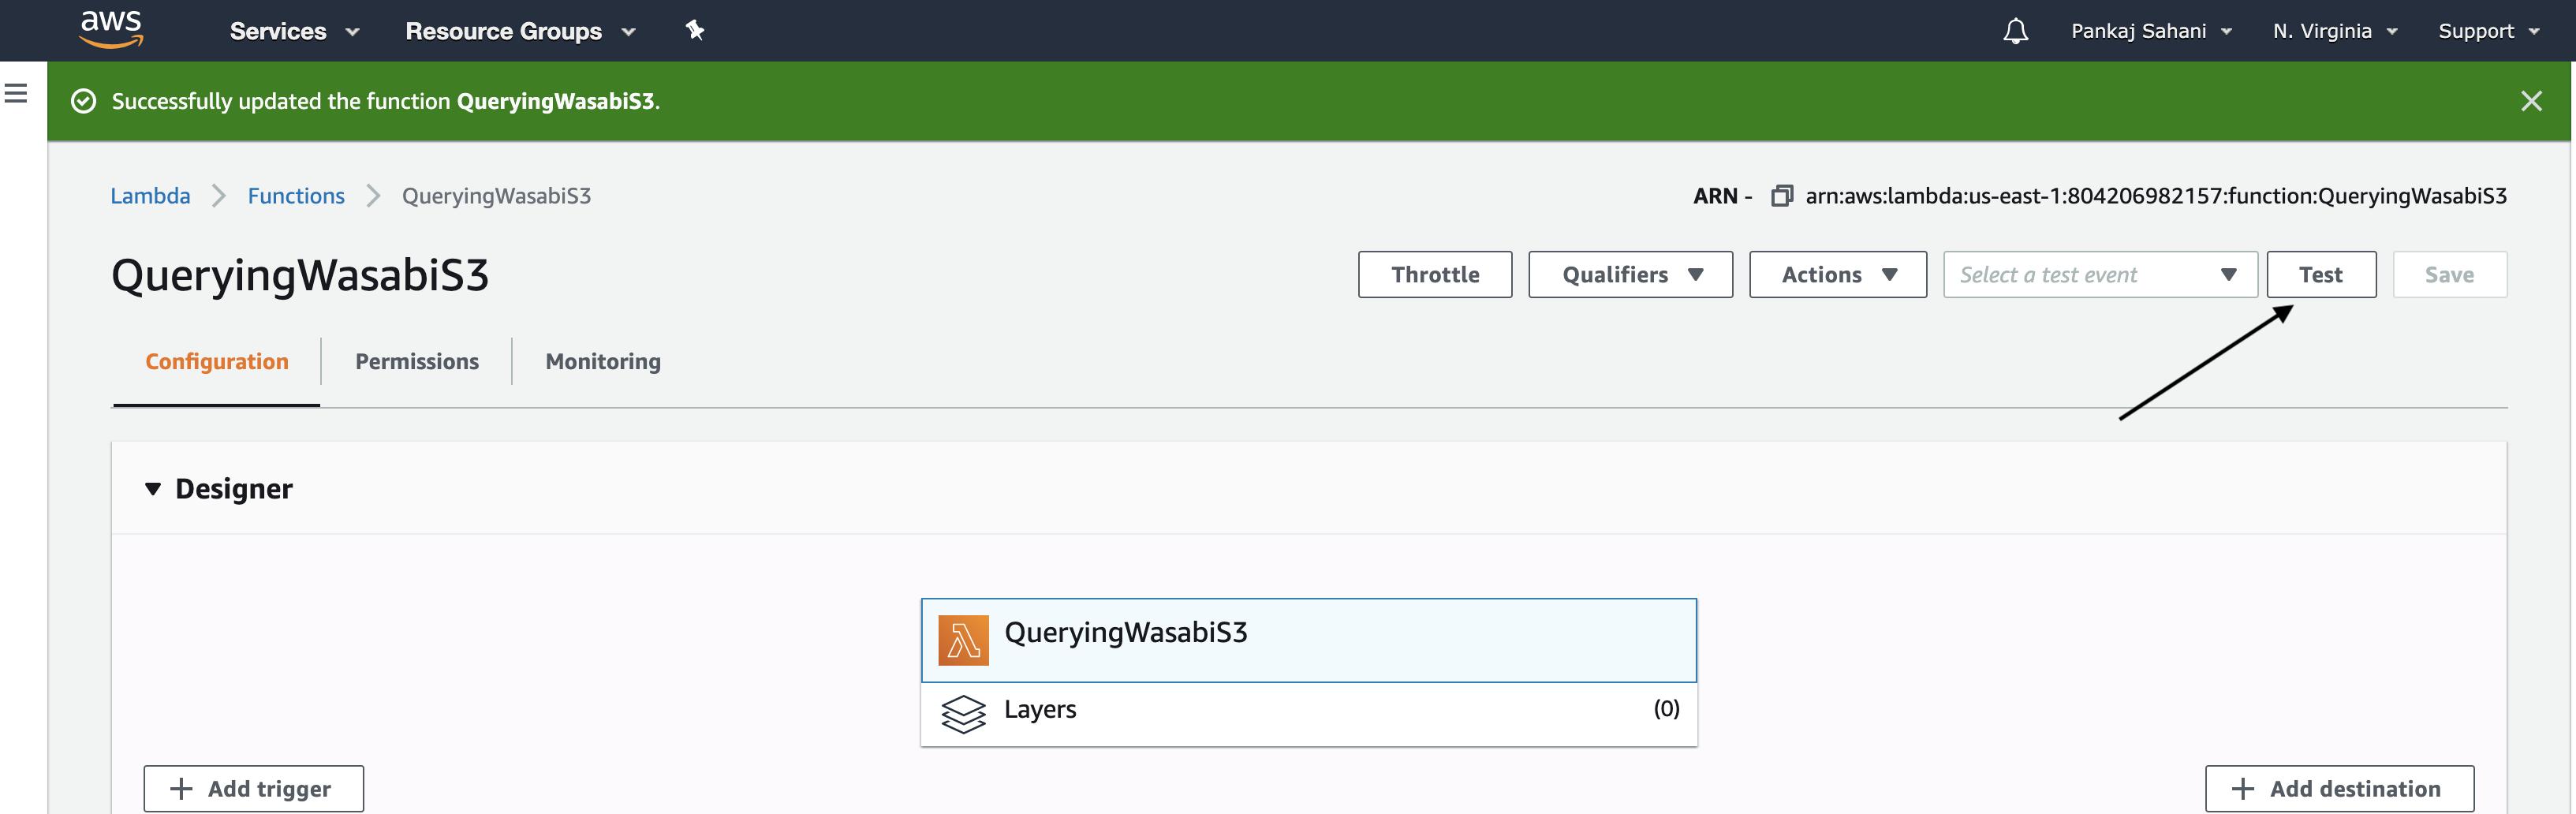The image size is (2576, 814).
Task: Open the Support dropdown menu
Action: pos(2488,31)
